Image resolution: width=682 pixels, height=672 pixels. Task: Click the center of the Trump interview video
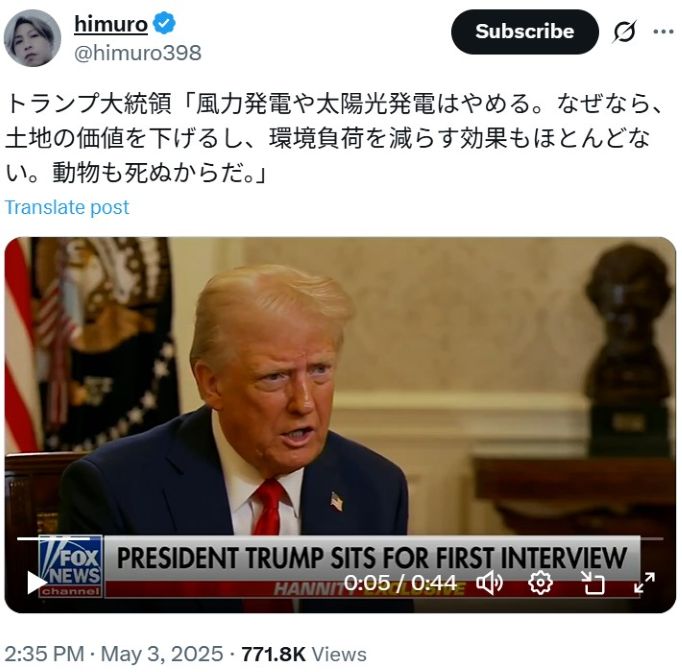340,425
